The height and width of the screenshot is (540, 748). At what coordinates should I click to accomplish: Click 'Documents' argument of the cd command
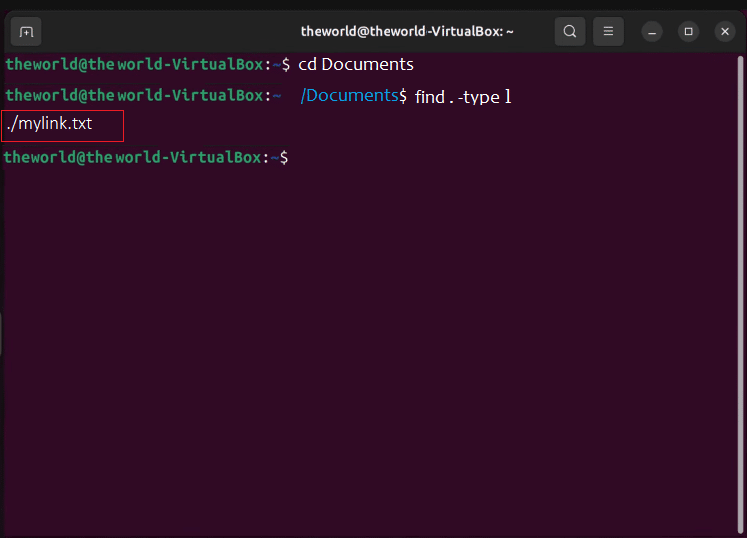coord(367,64)
